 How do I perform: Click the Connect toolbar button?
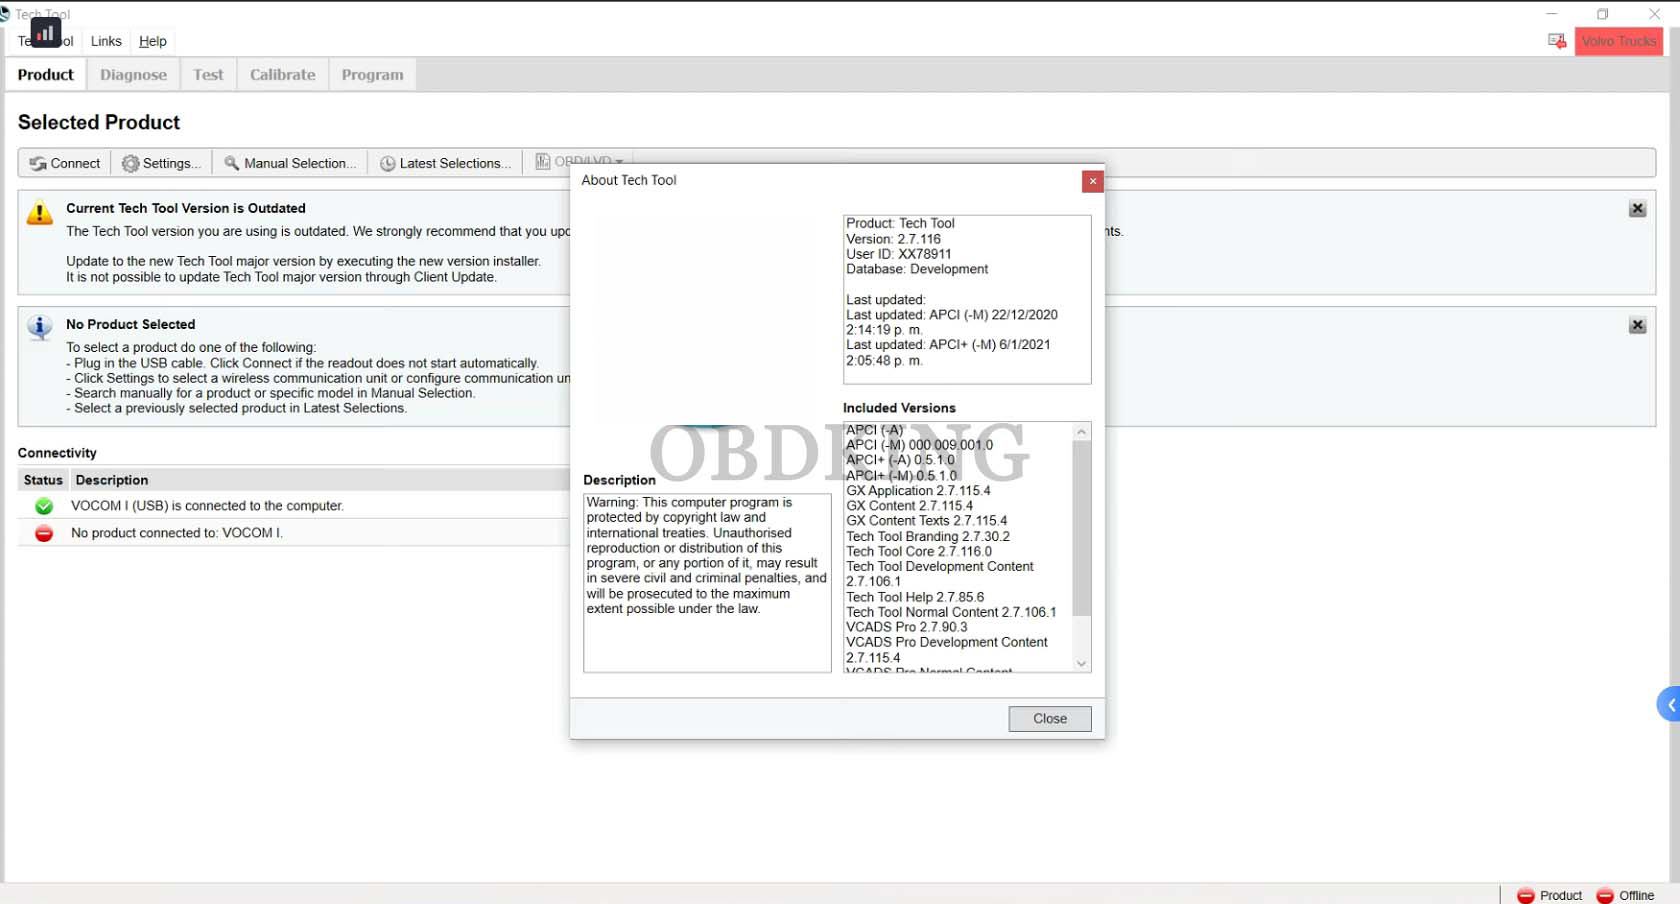click(65, 163)
